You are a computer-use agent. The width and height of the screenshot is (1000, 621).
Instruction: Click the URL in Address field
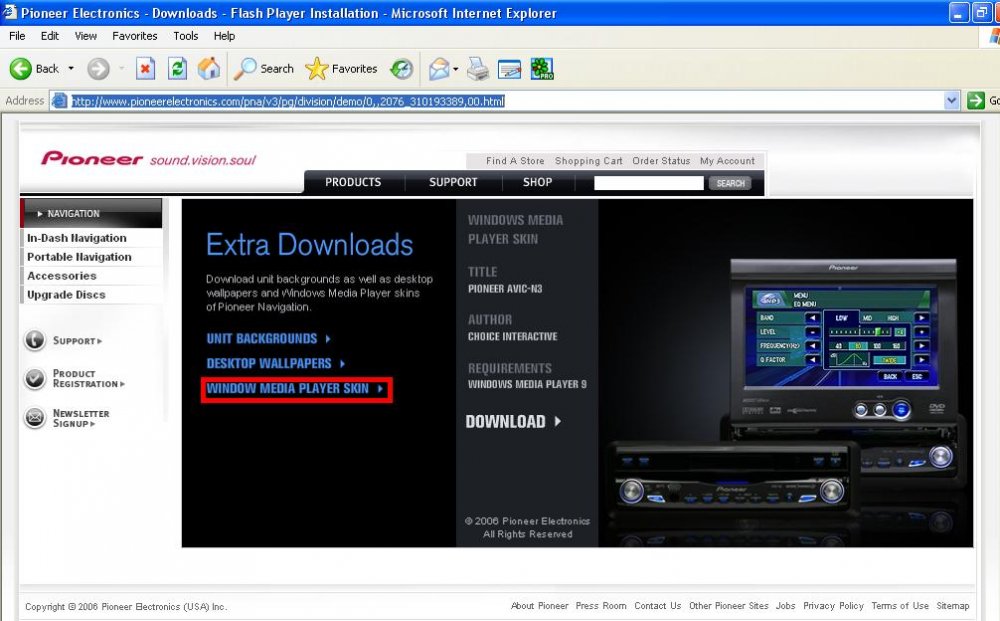pos(288,101)
